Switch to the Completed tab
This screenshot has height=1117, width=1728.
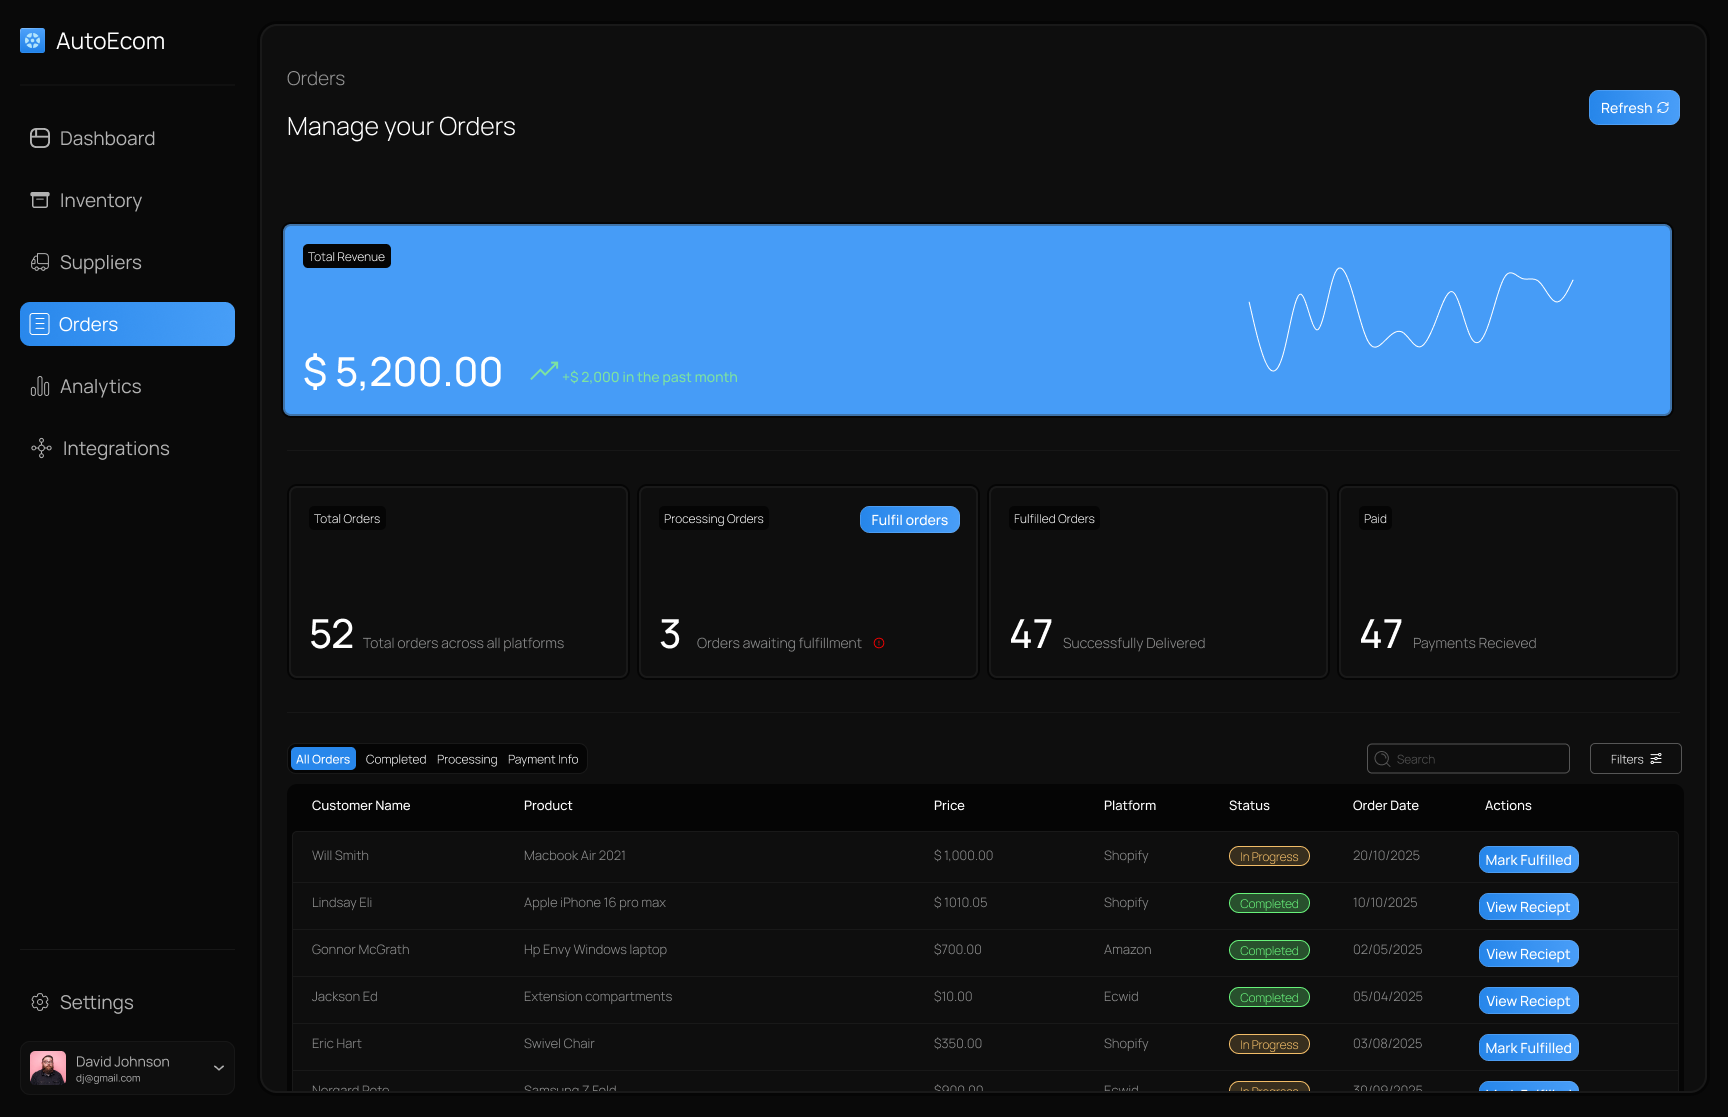click(x=396, y=759)
